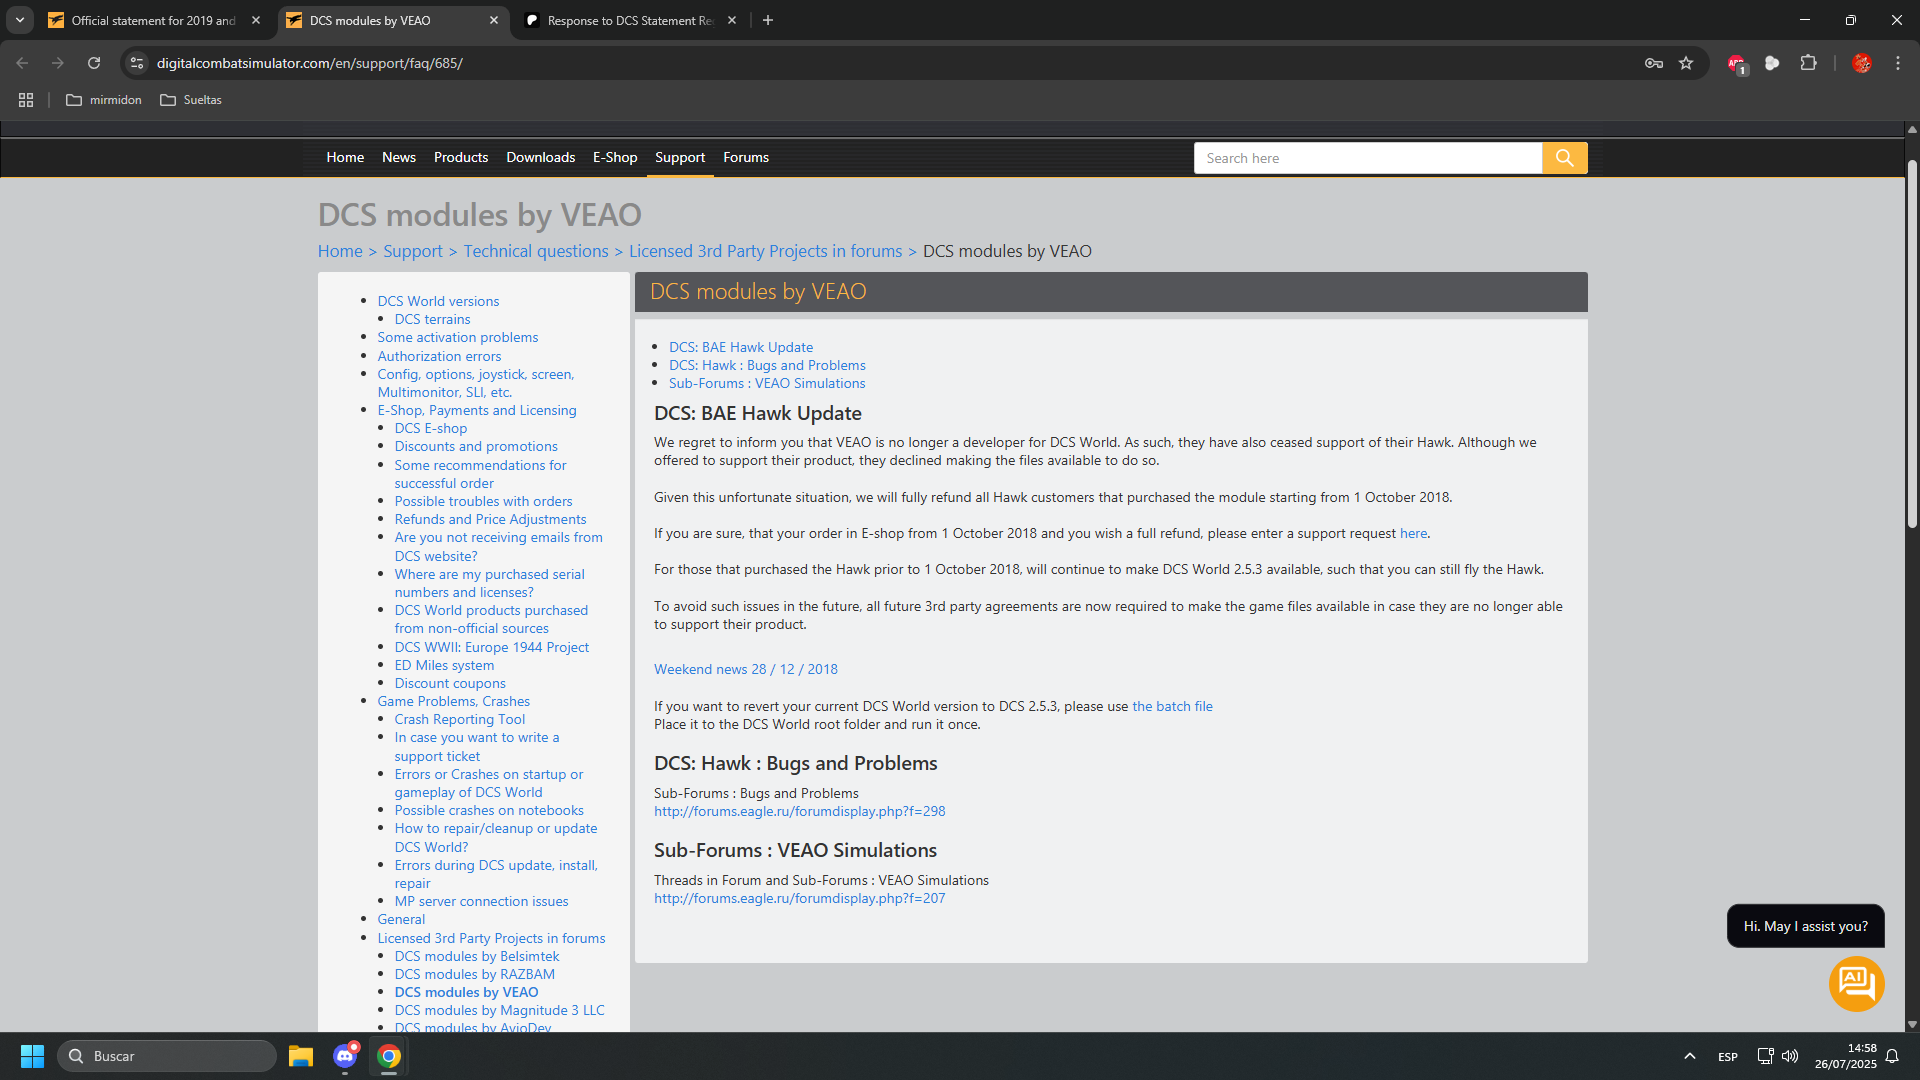Go back to previous page
This screenshot has width=1920, height=1080.
(x=22, y=63)
